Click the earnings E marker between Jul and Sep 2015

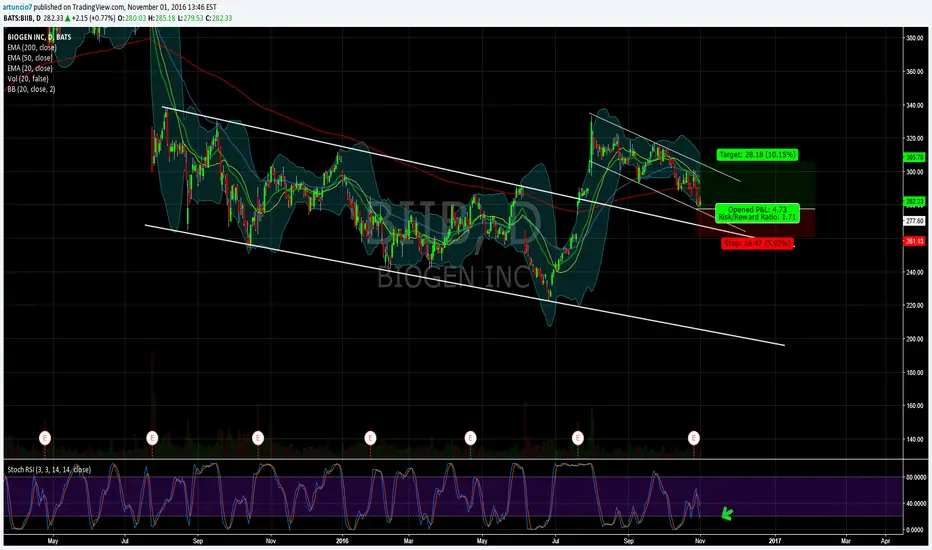(x=152, y=438)
